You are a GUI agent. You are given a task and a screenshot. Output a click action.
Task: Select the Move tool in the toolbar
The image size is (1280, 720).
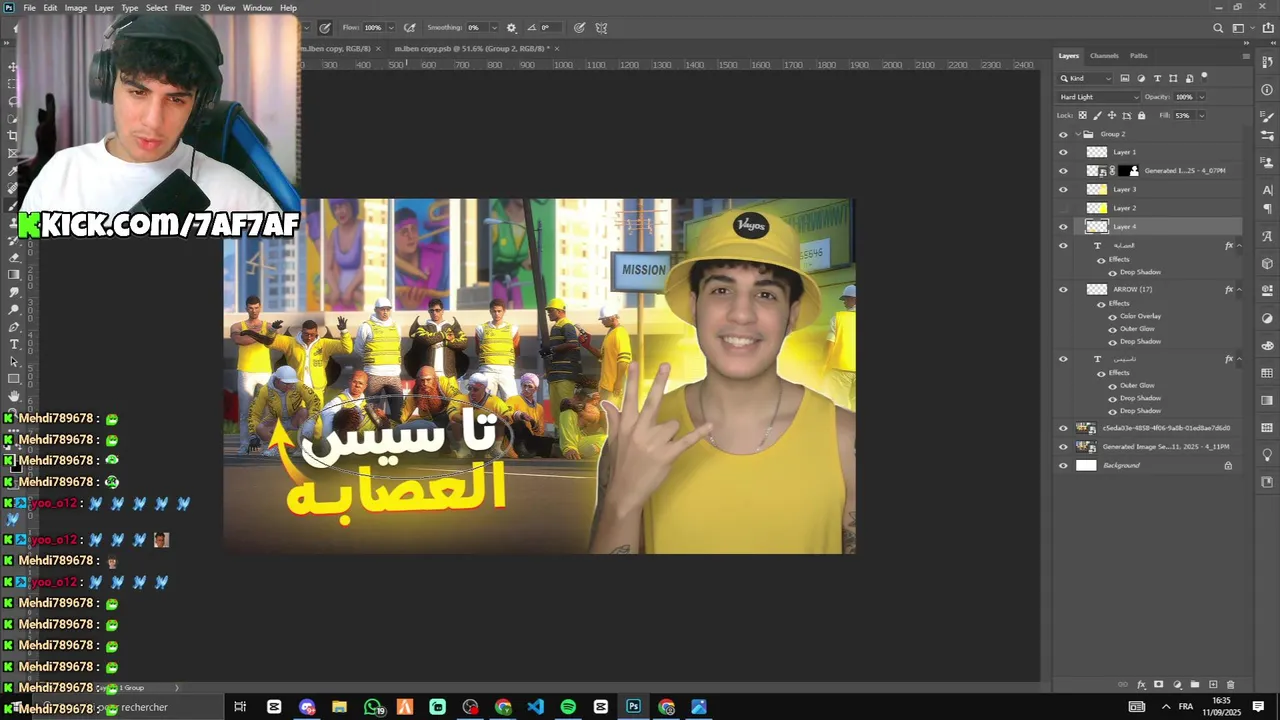13,66
